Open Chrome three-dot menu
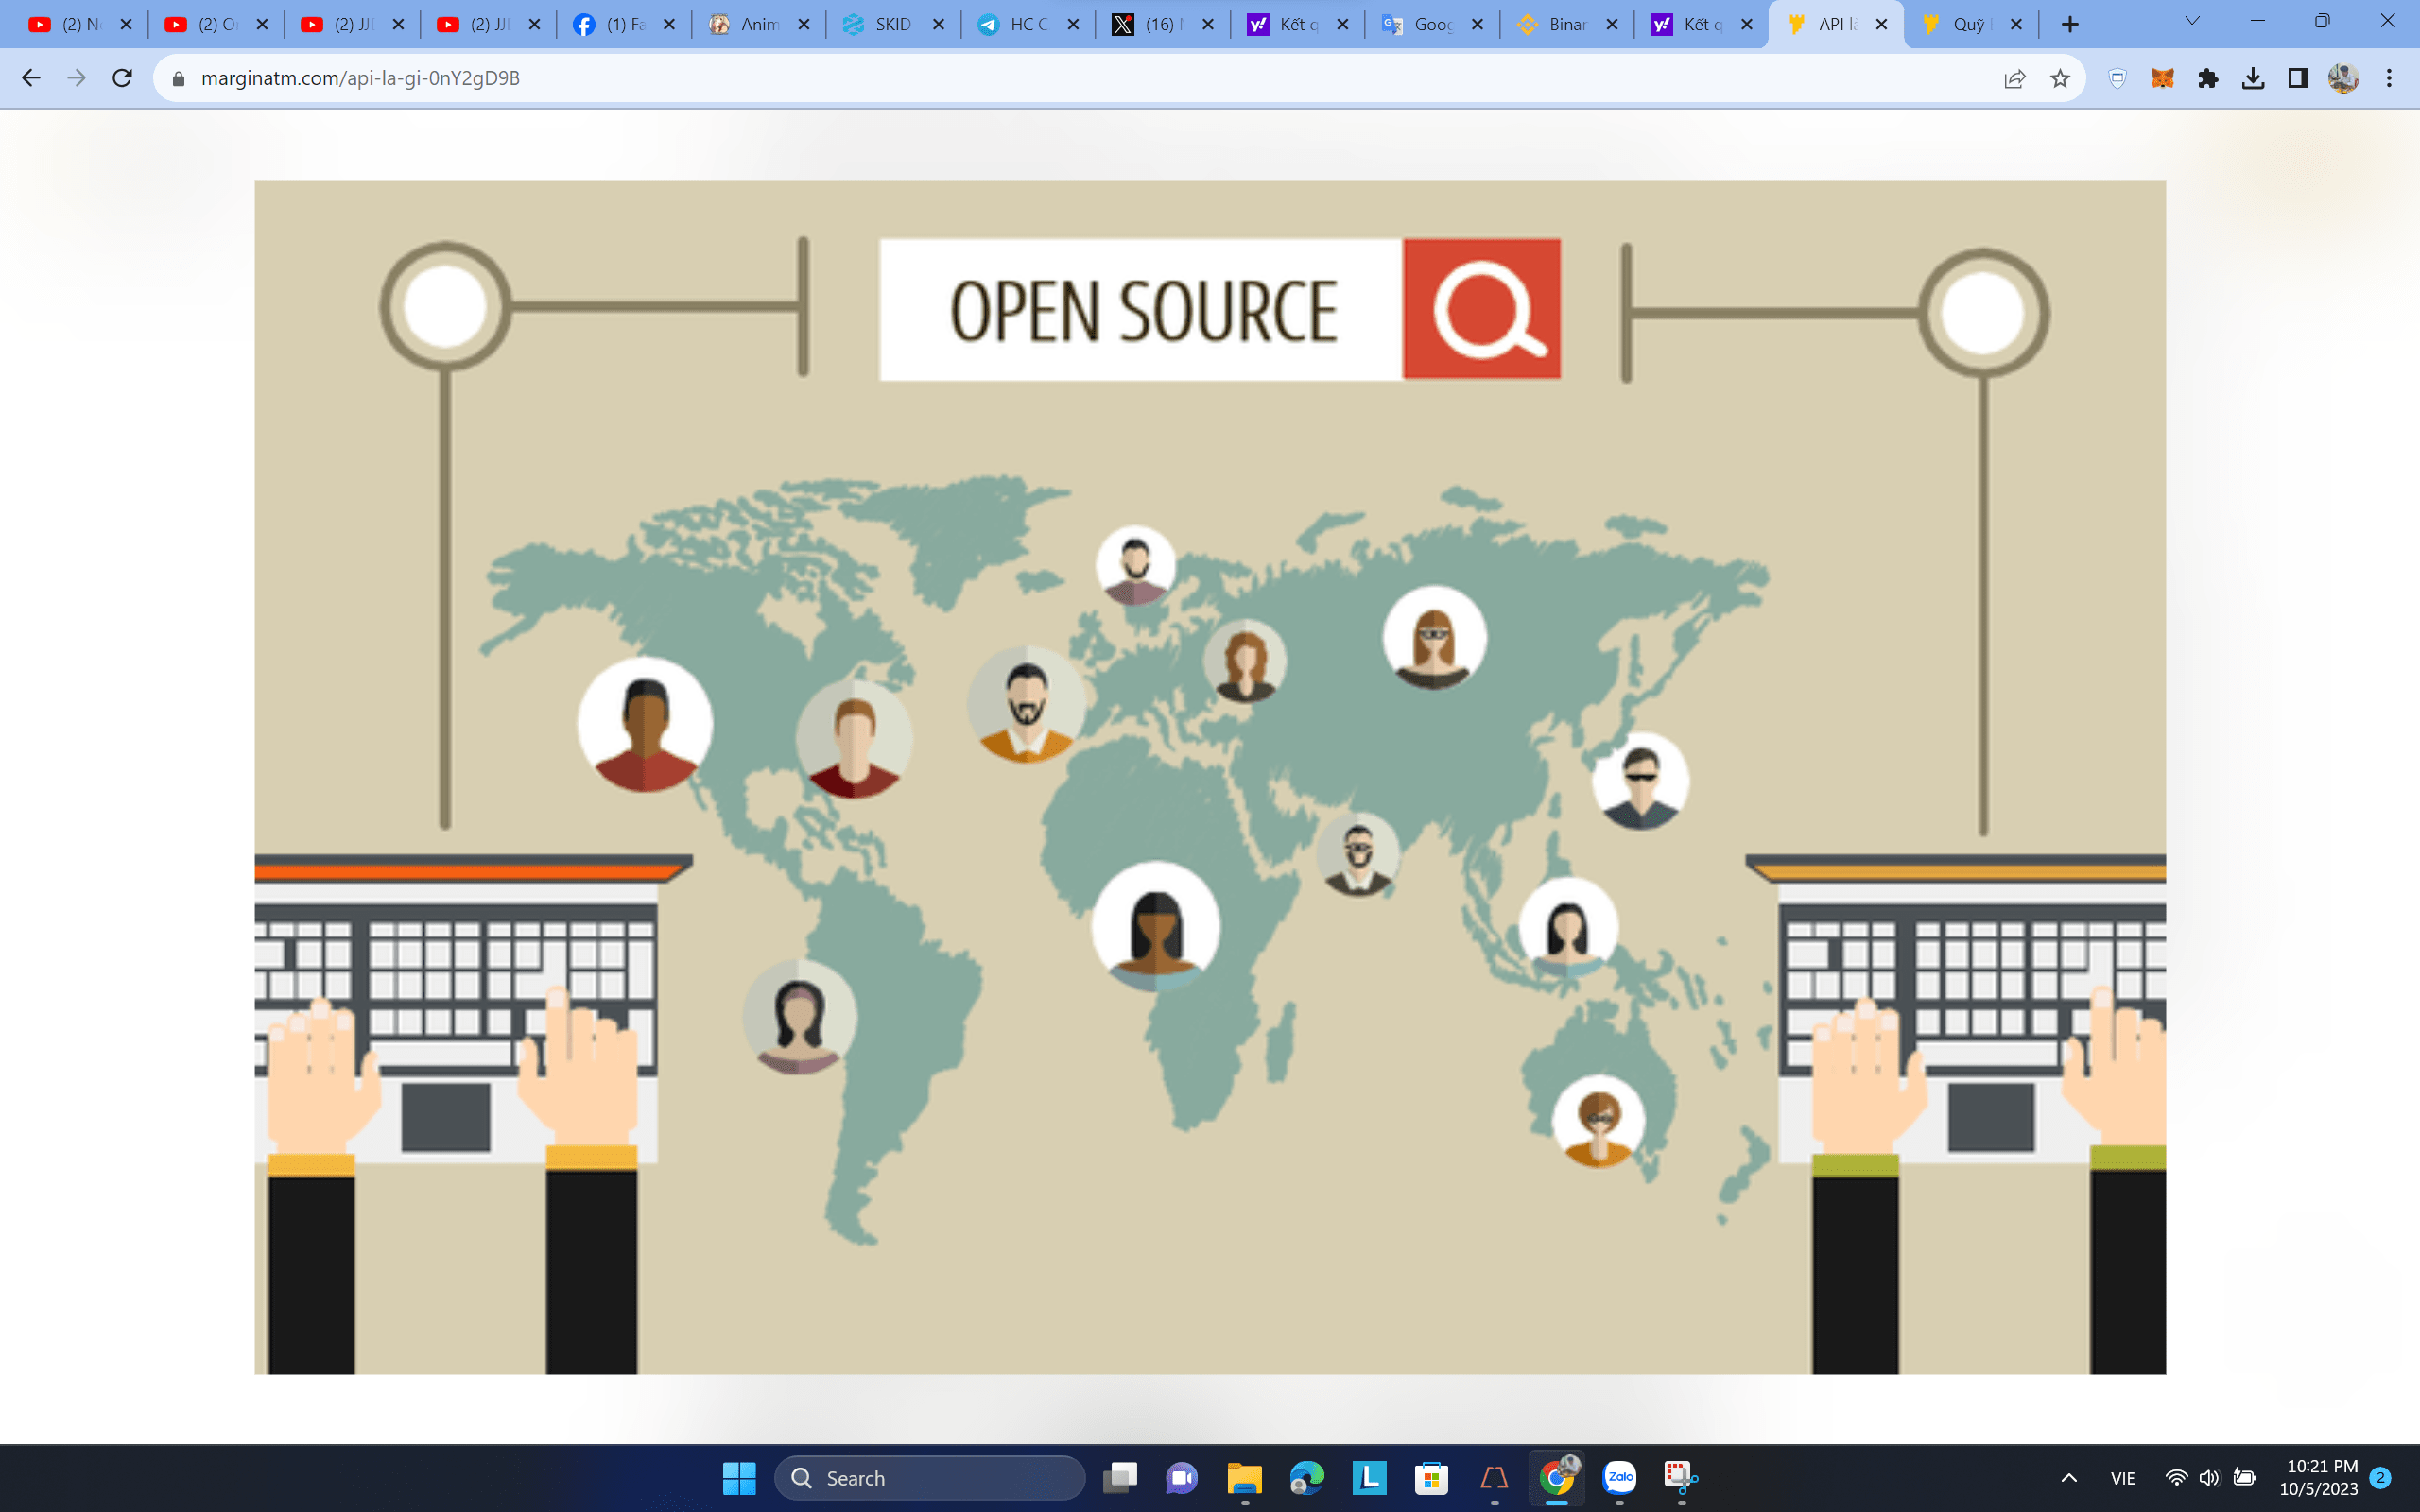The image size is (2420, 1512). 2389,78
